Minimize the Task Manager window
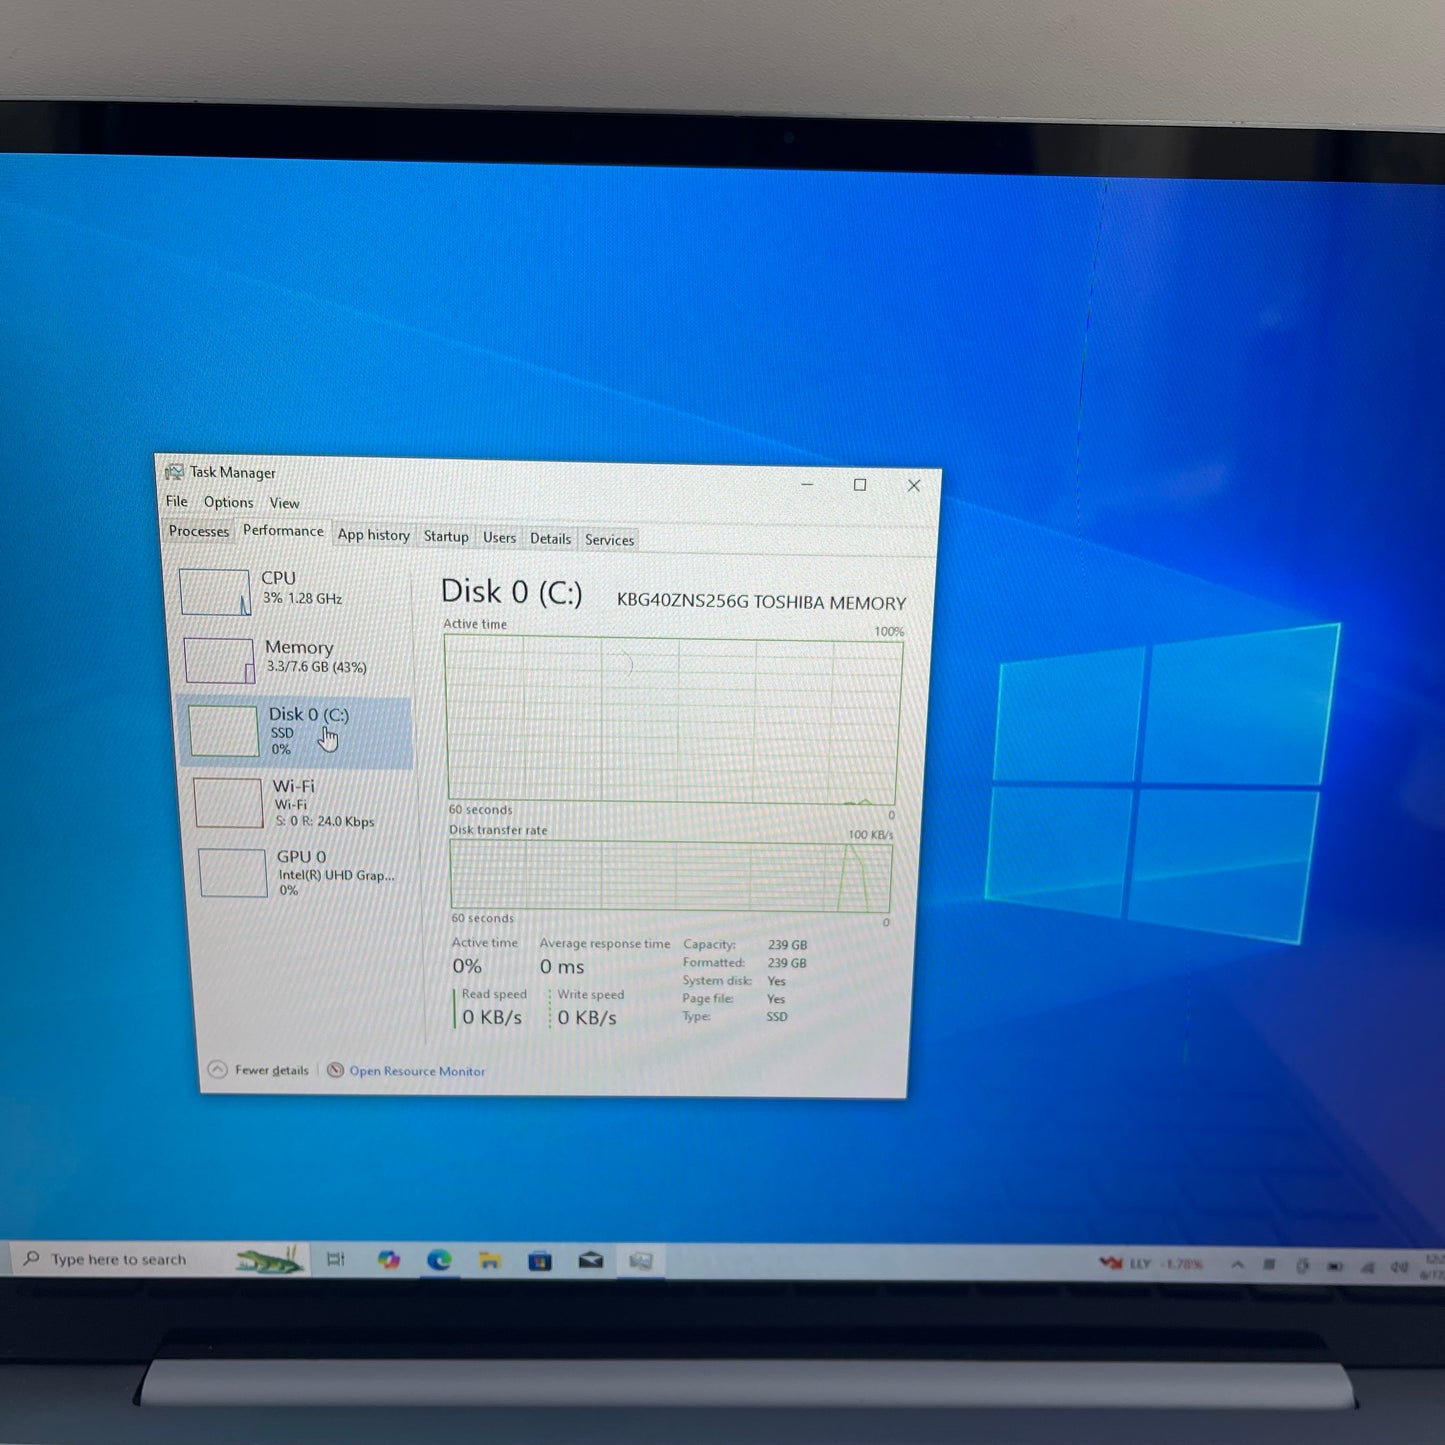 point(807,484)
